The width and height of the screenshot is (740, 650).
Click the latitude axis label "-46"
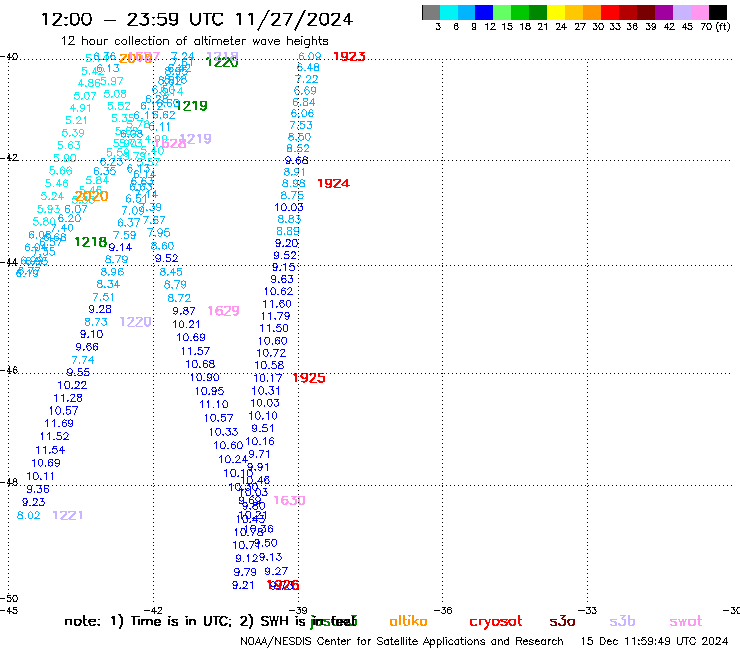[9, 370]
